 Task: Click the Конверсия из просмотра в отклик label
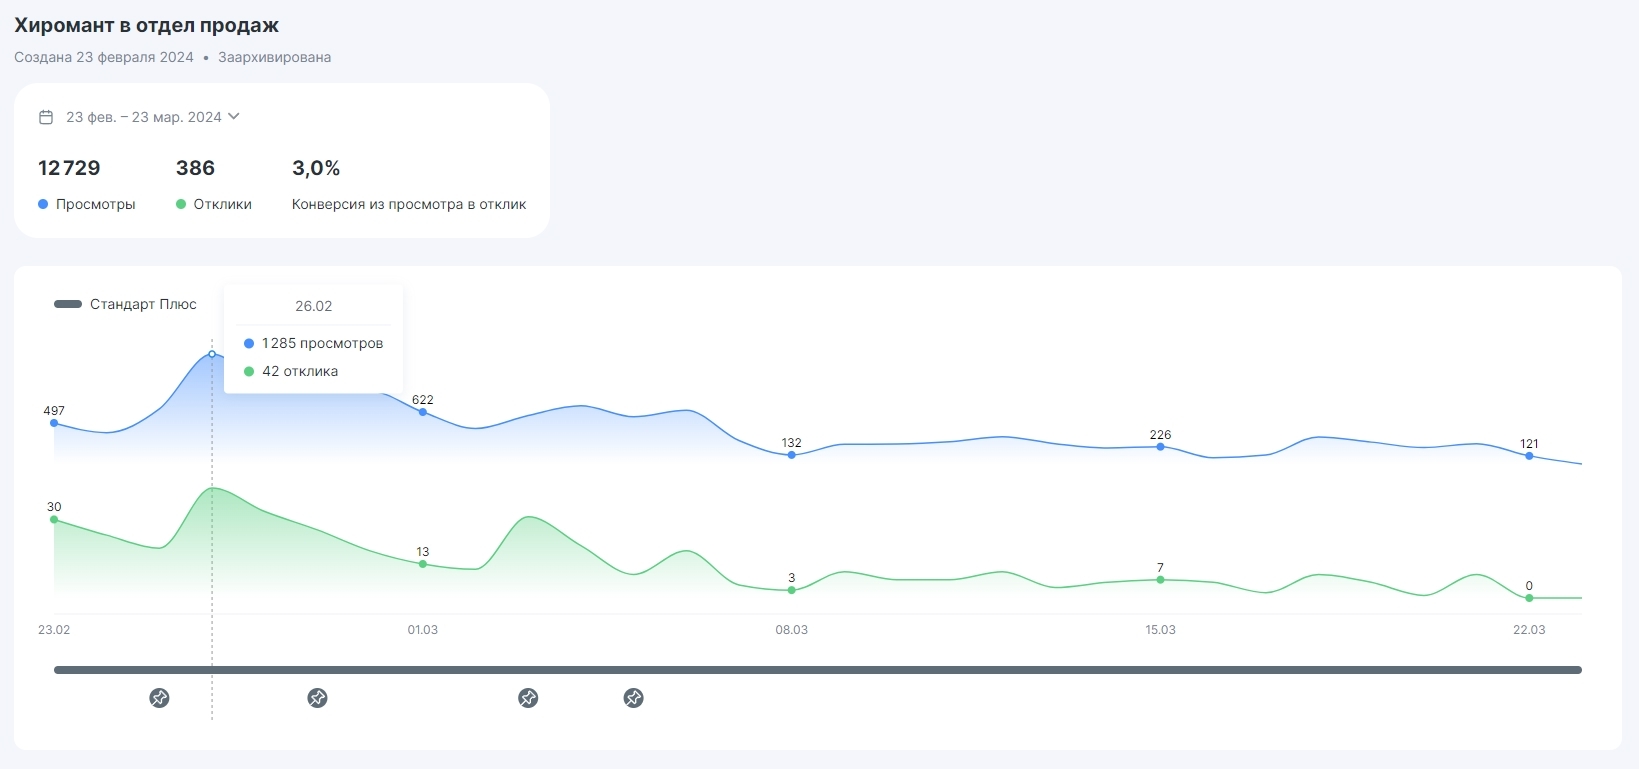(x=409, y=204)
